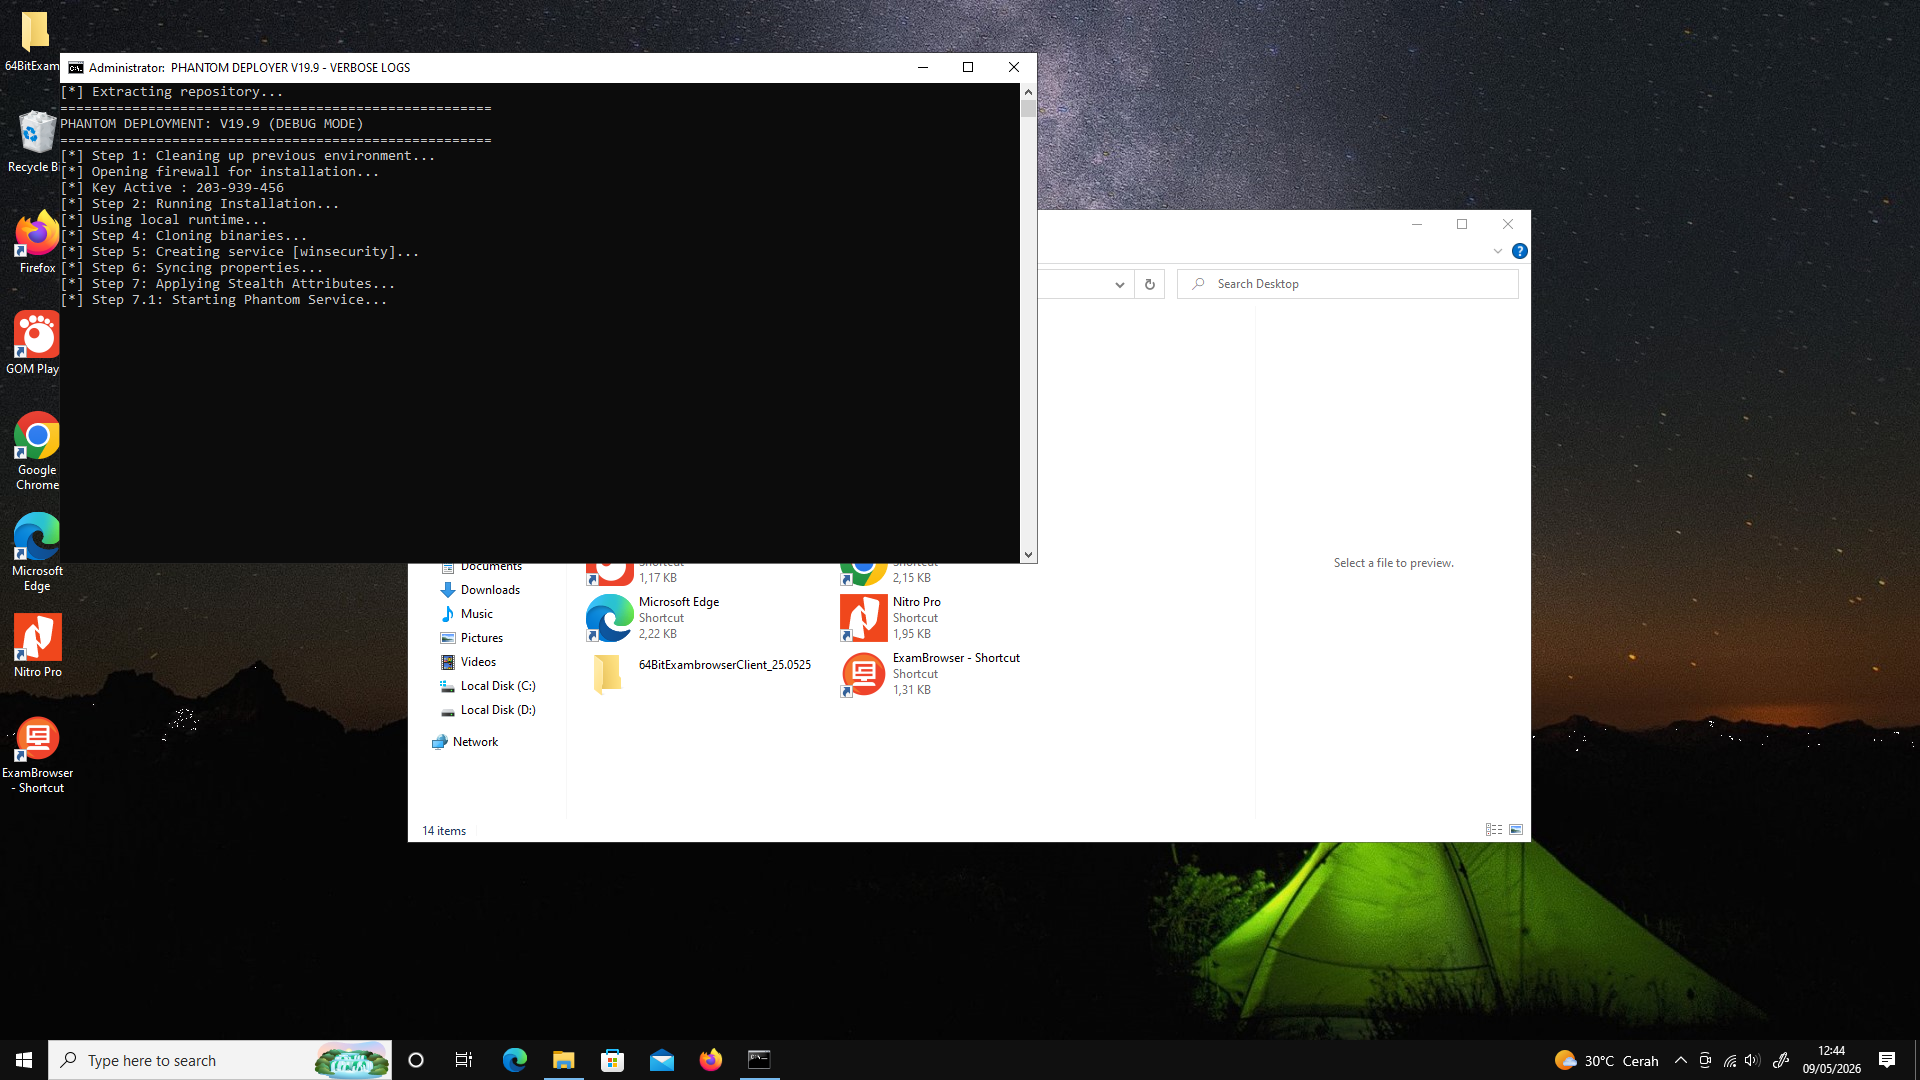Viewport: 1920px width, 1080px height.
Task: Click the taskbar search box
Action: [x=220, y=1060]
